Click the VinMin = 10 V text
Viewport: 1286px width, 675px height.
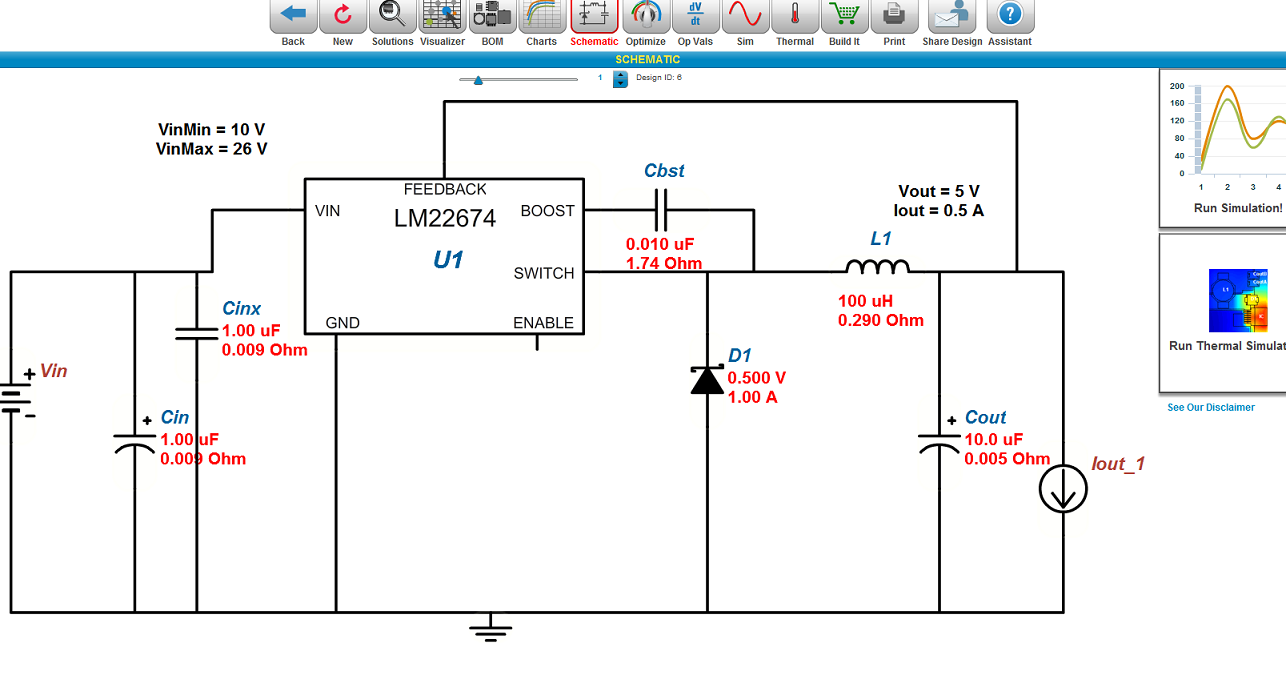(x=212, y=129)
